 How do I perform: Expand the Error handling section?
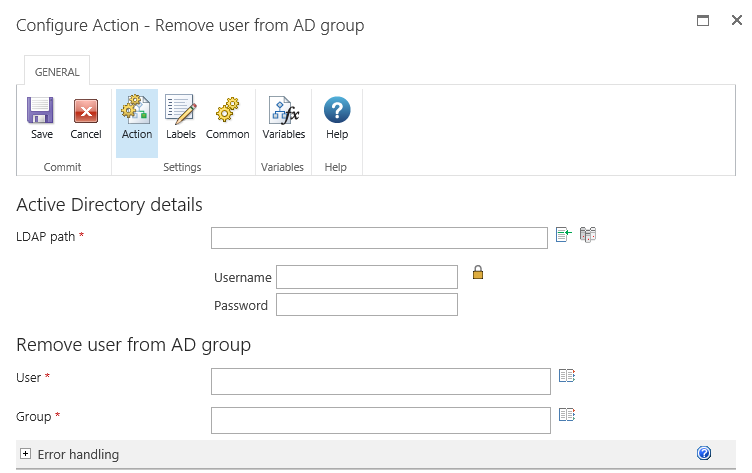click(x=26, y=454)
